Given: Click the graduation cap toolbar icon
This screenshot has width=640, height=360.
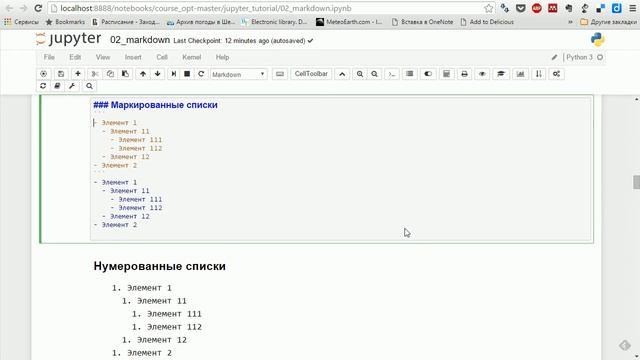Looking at the screenshot, I should [x=501, y=74].
